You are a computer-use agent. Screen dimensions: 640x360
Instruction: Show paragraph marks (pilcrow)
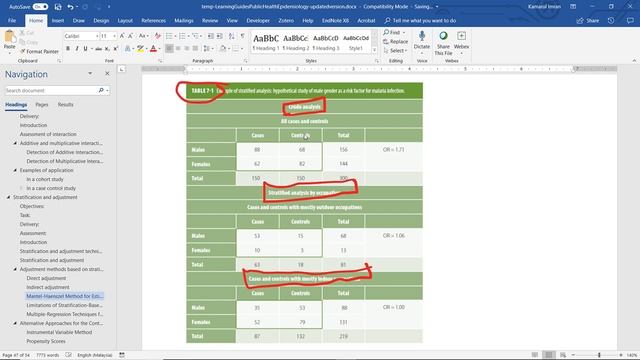point(242,36)
